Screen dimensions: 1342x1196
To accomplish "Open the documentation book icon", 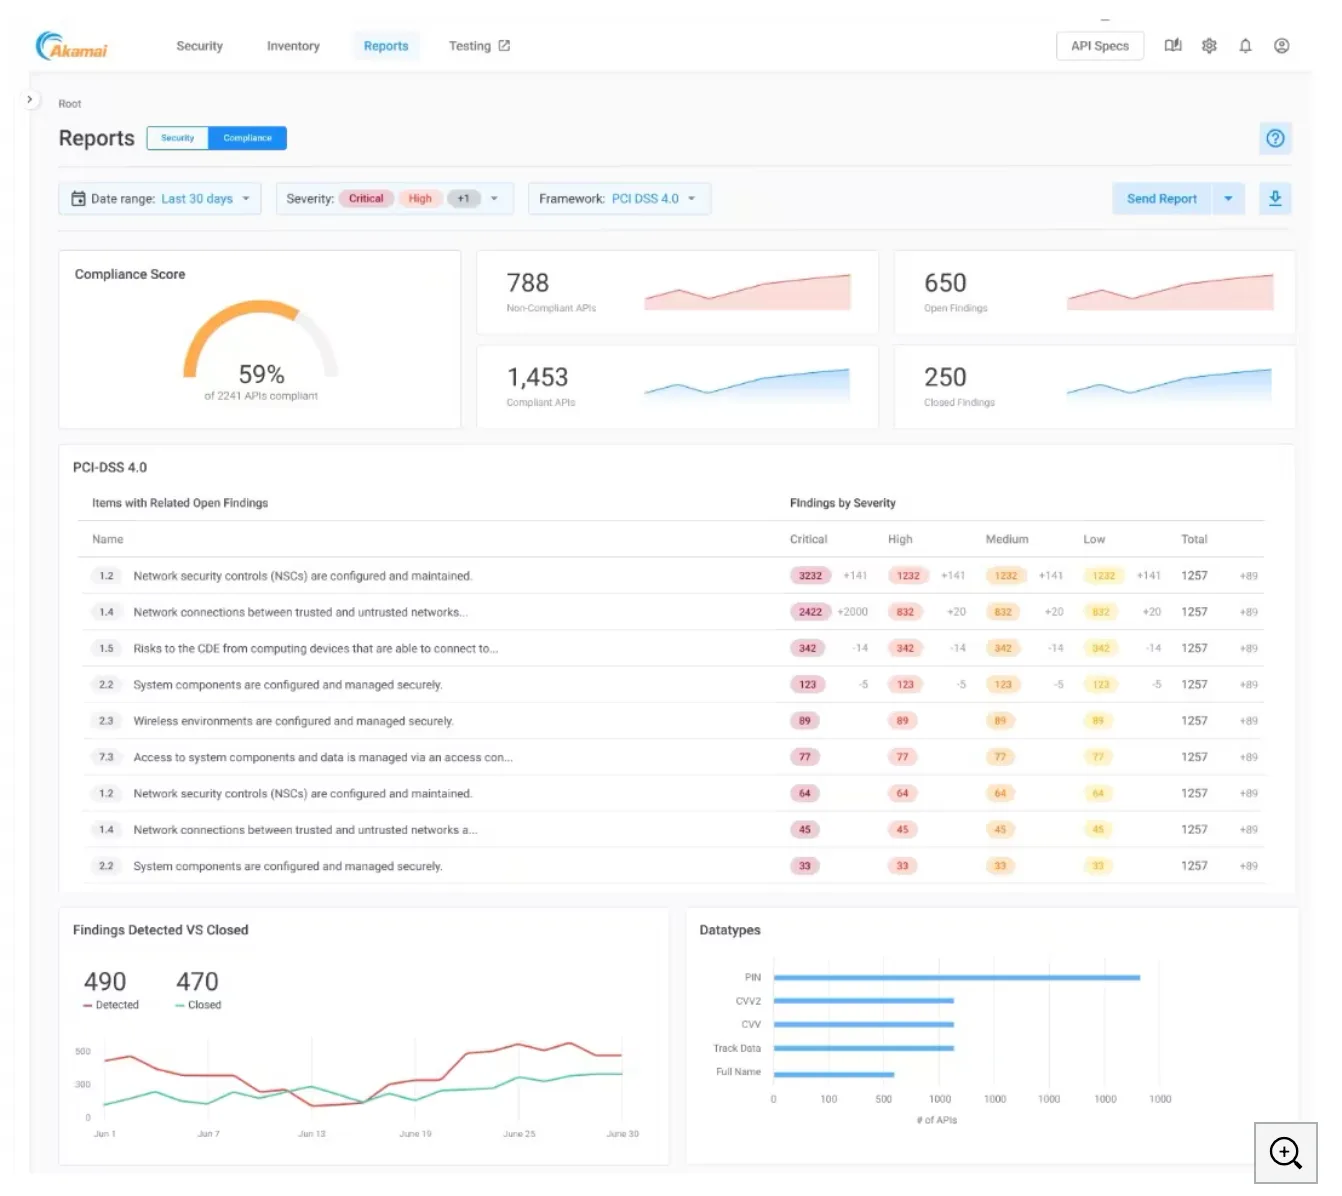I will 1173,45.
